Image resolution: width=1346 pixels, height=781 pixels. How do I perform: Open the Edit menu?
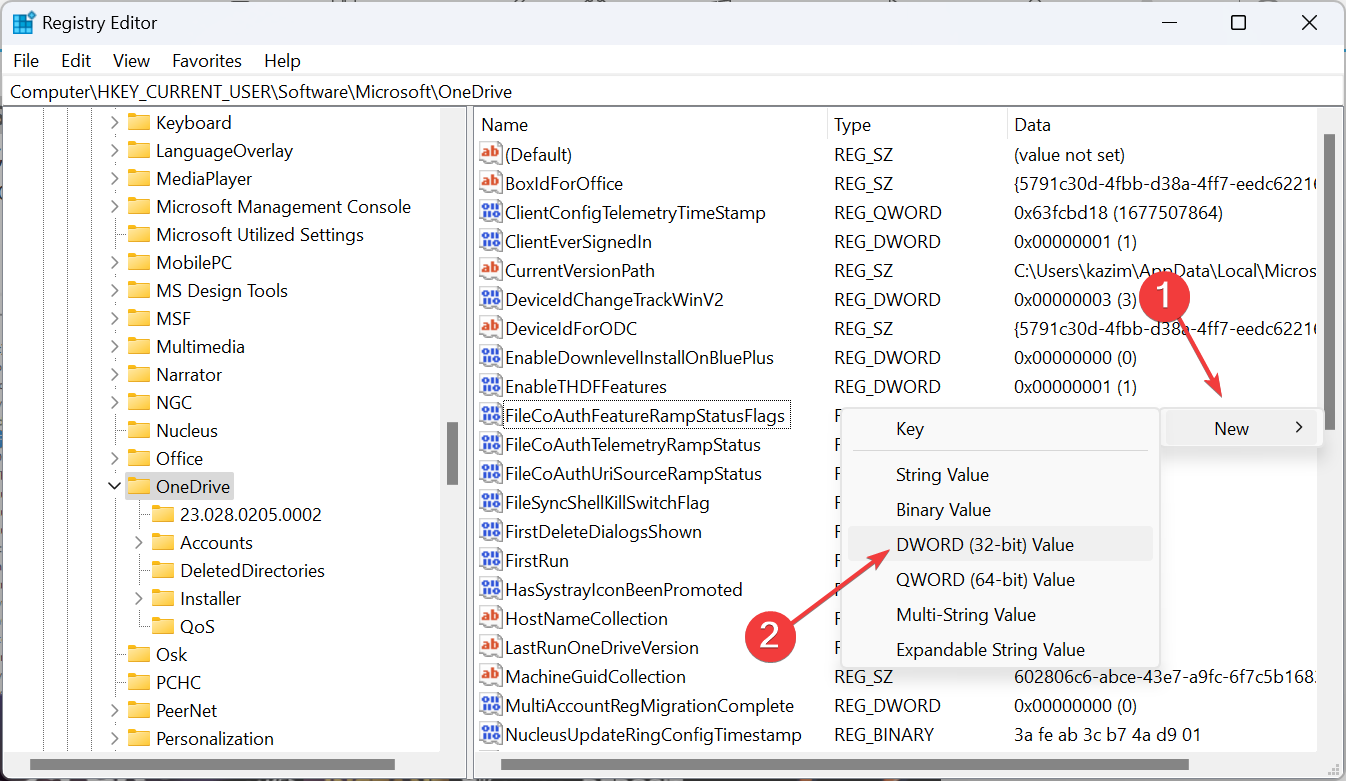76,61
